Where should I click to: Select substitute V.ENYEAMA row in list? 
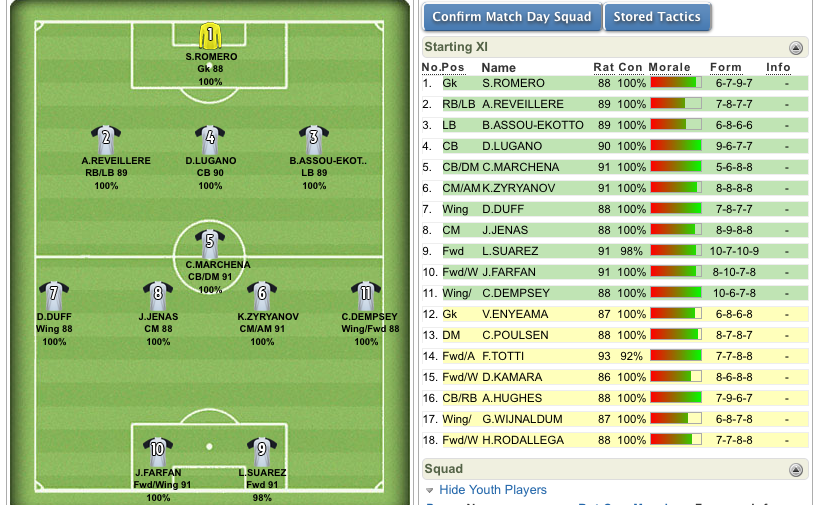pos(615,314)
